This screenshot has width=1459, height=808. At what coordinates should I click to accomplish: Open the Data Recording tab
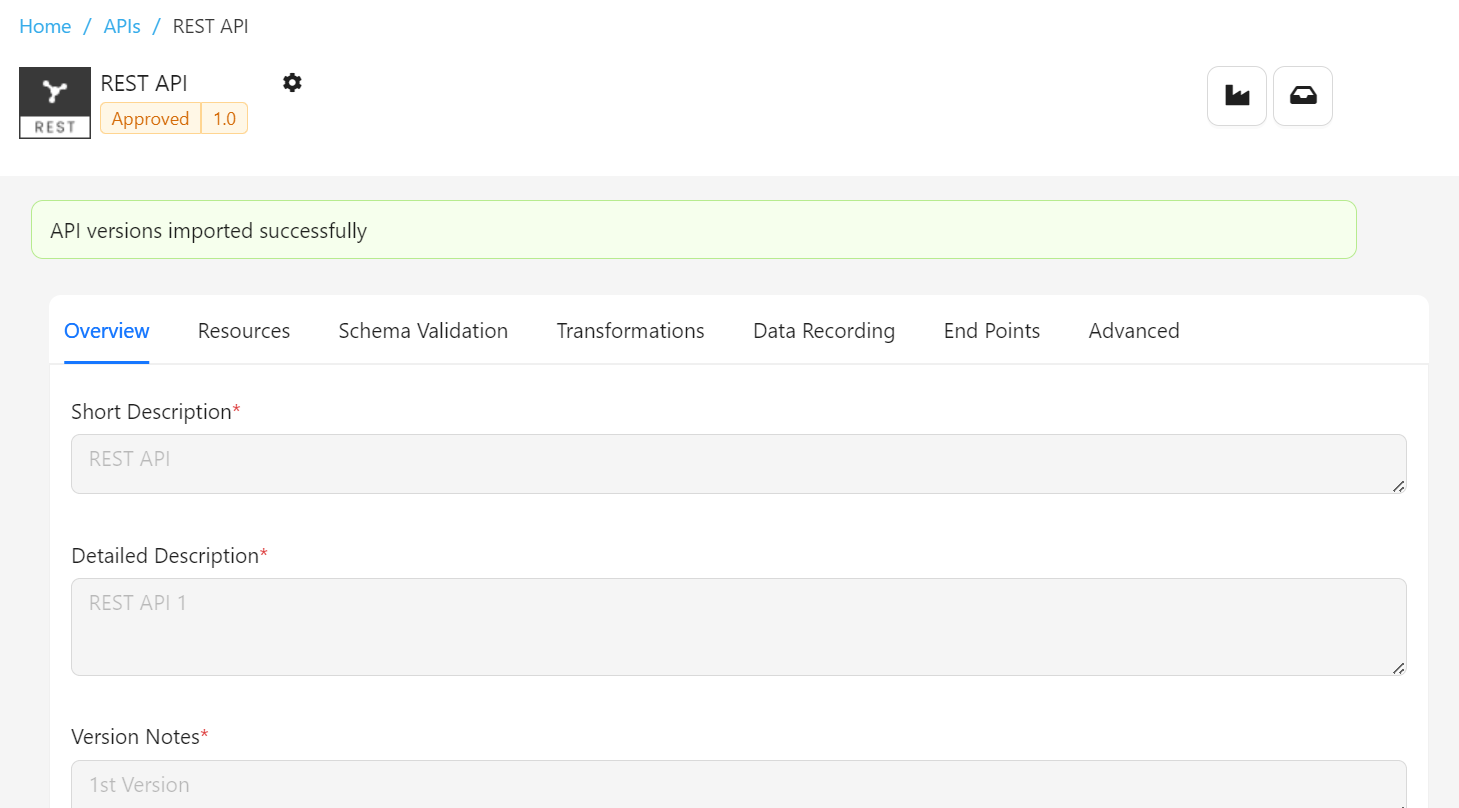824,331
